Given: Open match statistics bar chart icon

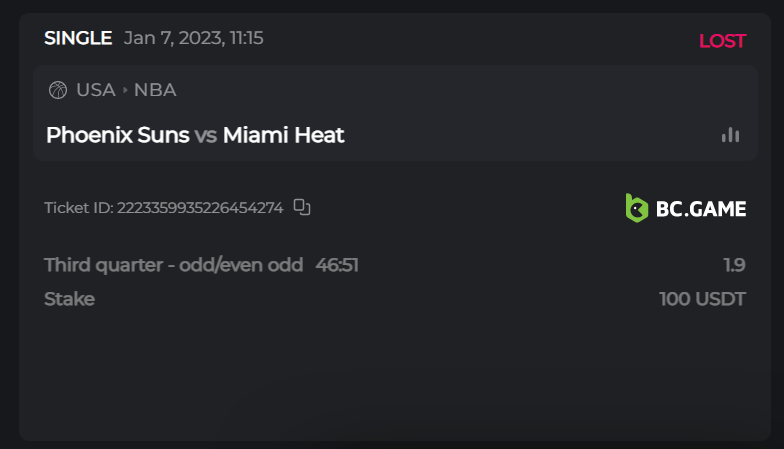Looking at the screenshot, I should pyautogui.click(x=730, y=135).
